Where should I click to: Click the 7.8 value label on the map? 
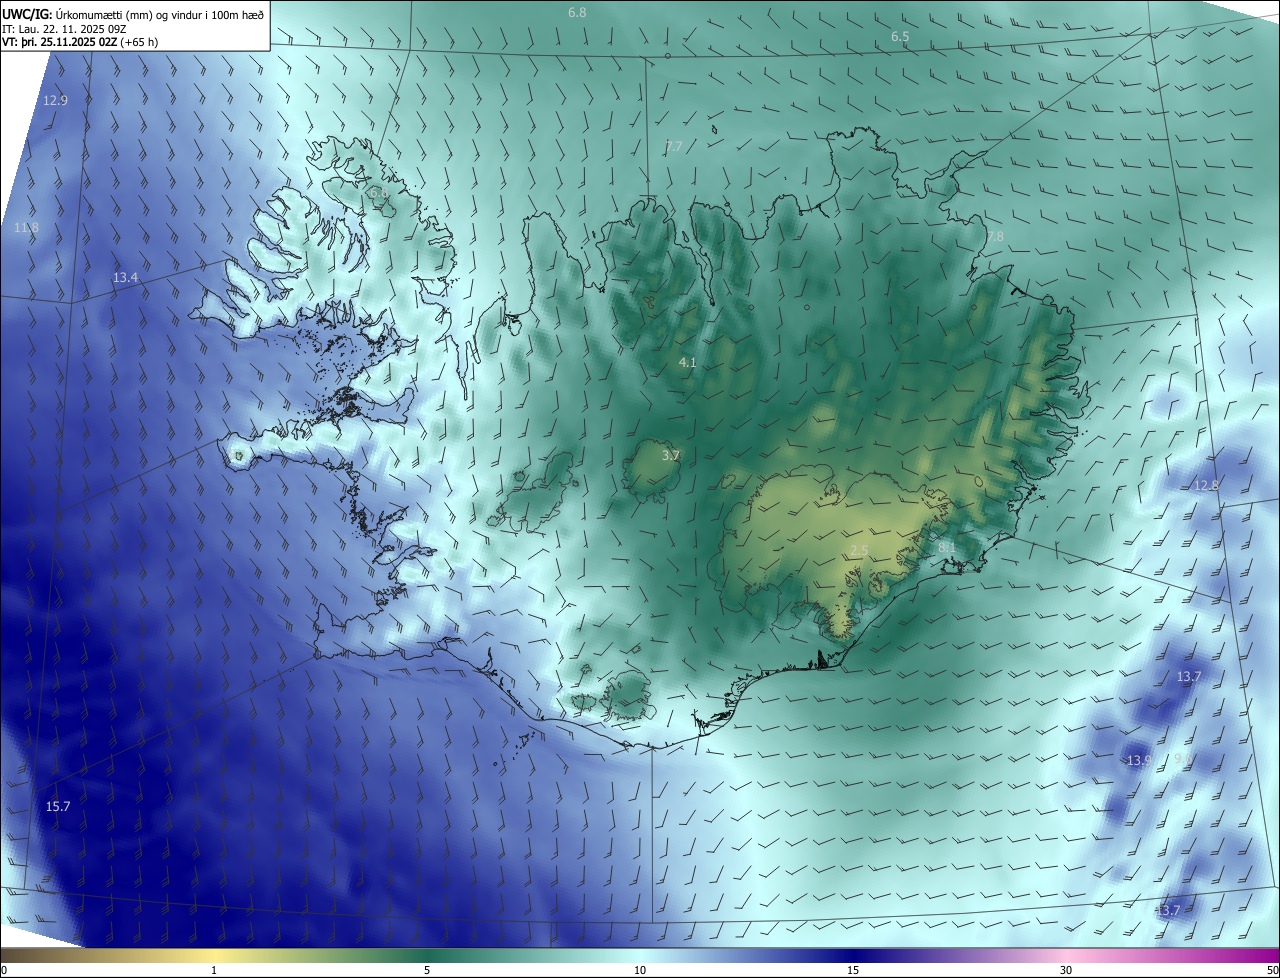995,237
